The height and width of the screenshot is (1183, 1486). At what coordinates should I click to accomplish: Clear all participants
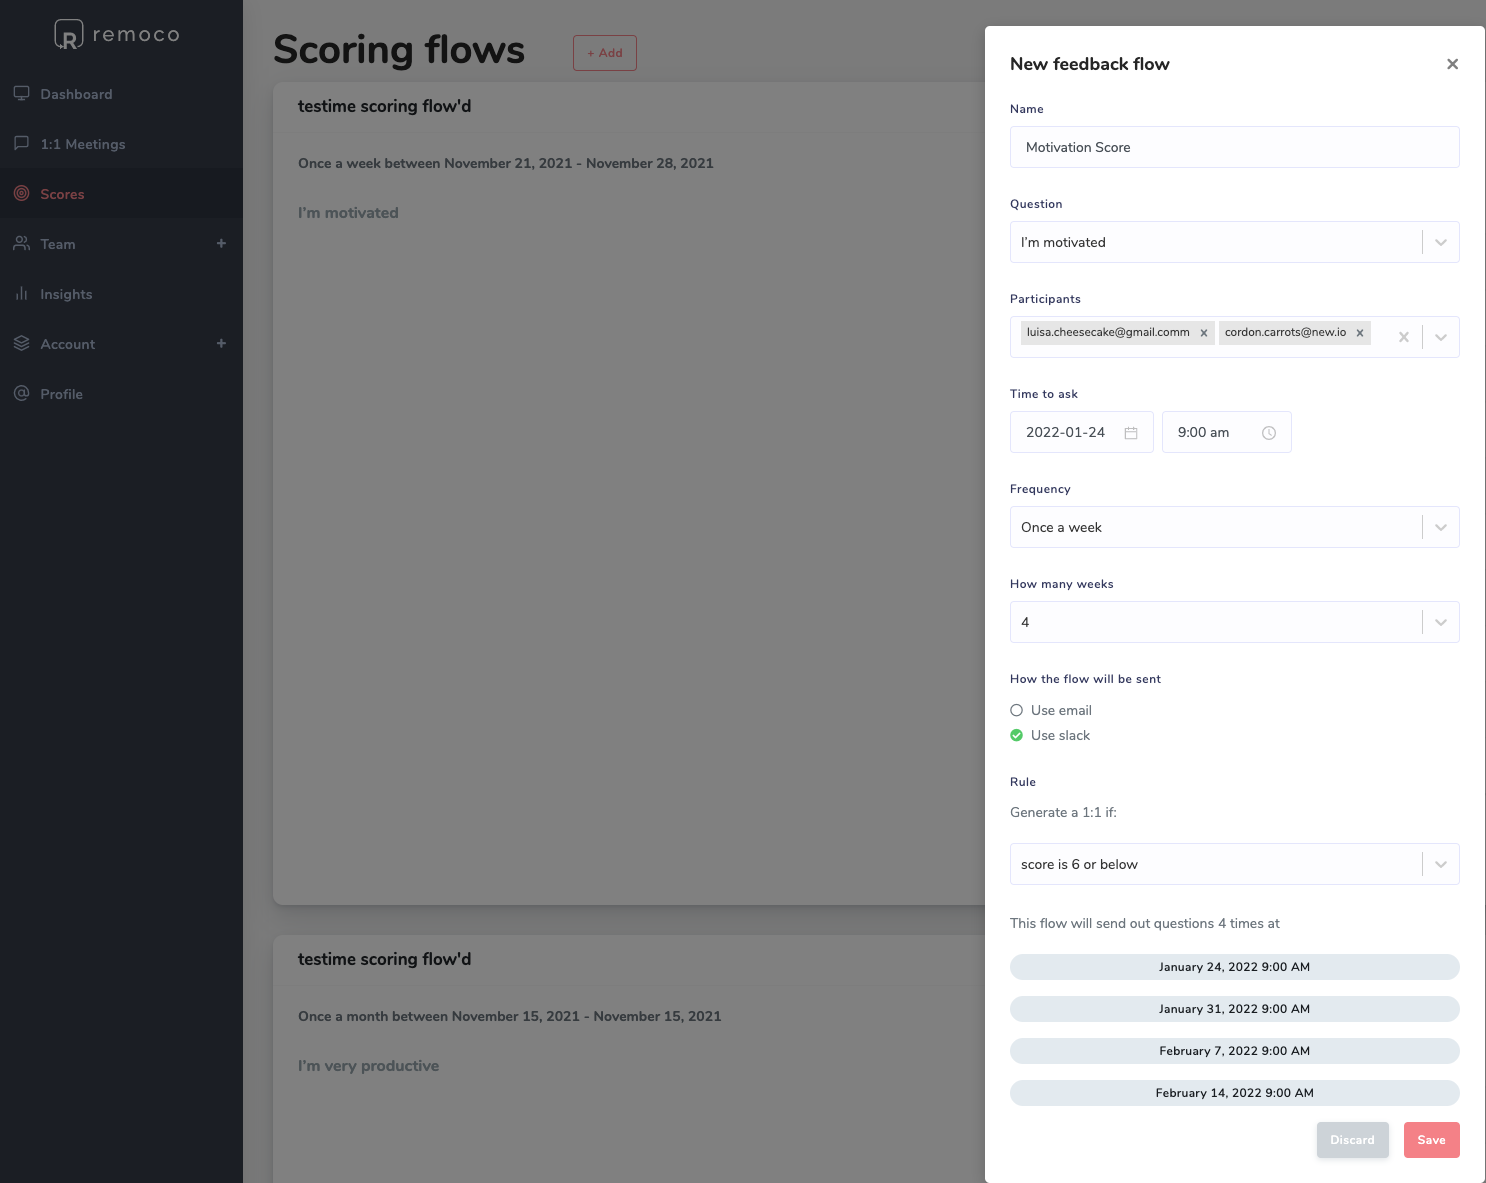tap(1404, 337)
